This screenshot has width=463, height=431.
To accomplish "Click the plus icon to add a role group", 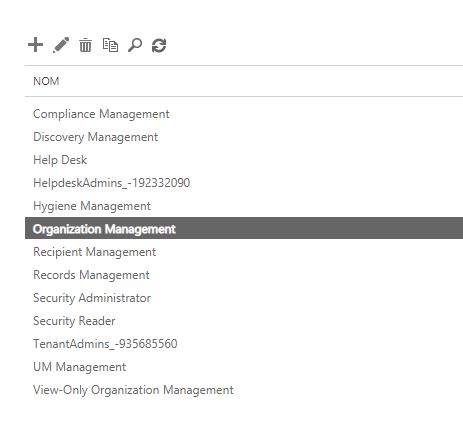I will point(35,45).
